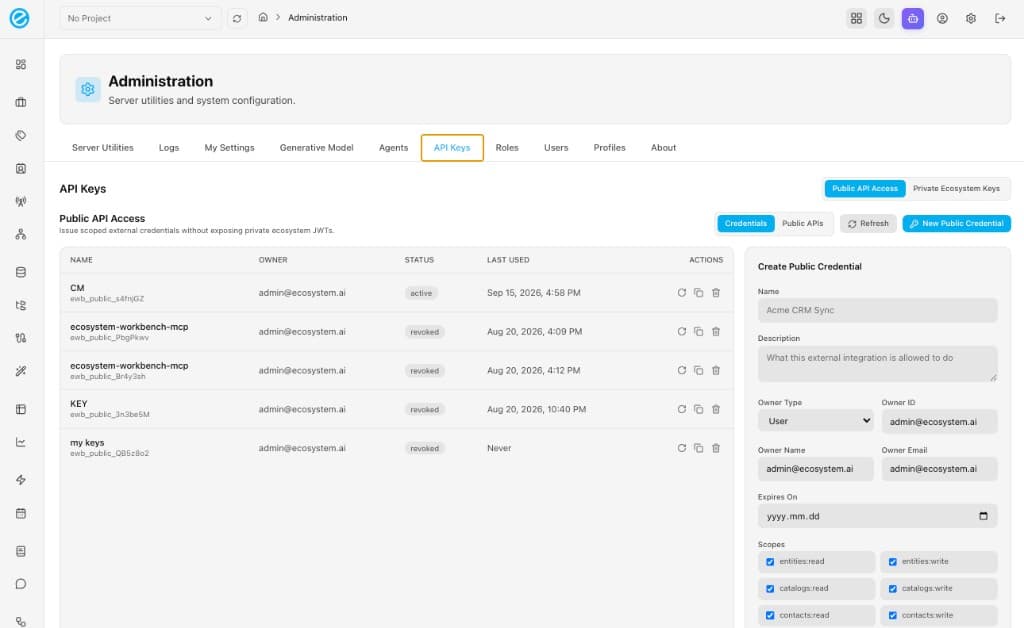This screenshot has height=628, width=1024.
Task: Show the Public APIs list
Action: pos(803,223)
